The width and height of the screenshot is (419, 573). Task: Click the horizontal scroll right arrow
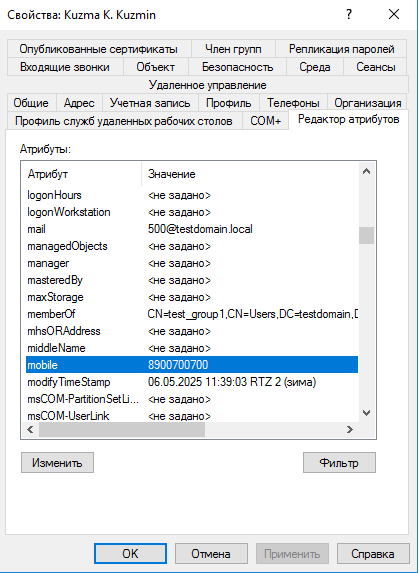[x=350, y=429]
